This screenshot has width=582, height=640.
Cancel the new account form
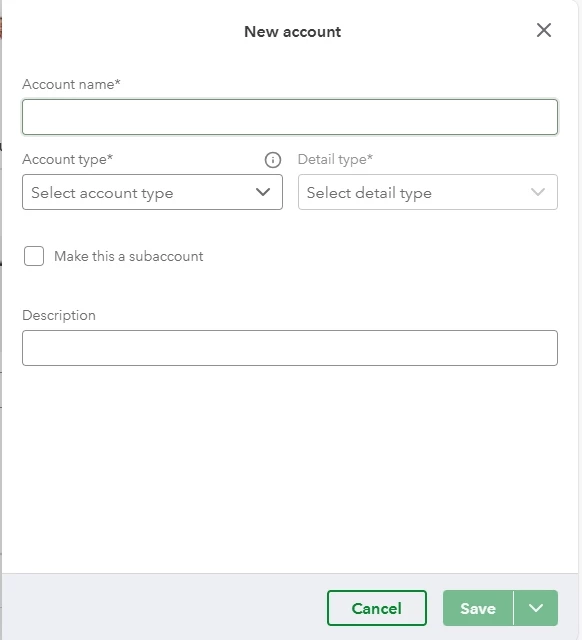point(377,608)
